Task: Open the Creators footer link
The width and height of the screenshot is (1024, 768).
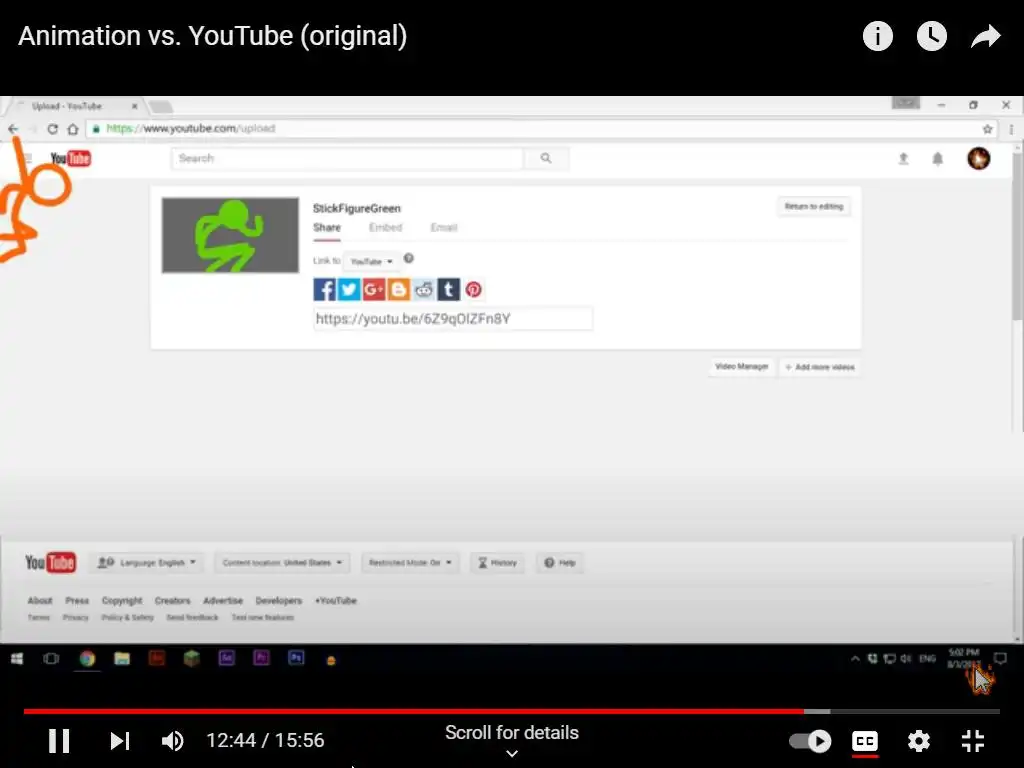Action: [x=172, y=600]
